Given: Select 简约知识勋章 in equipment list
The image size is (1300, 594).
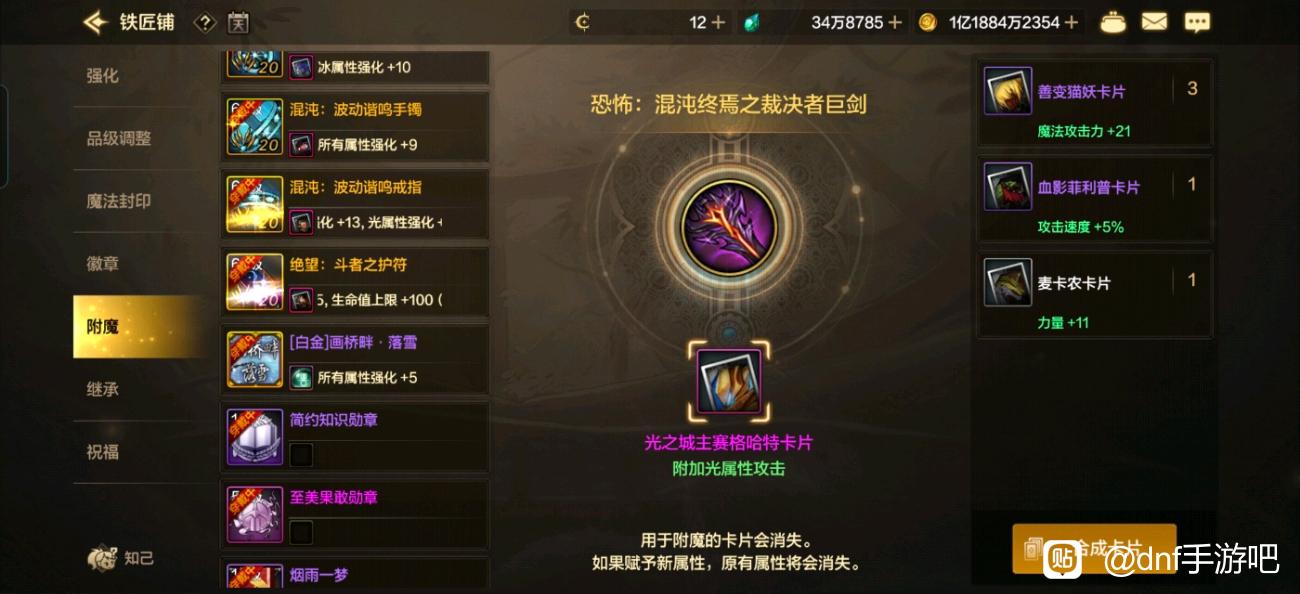Looking at the screenshot, I should pyautogui.click(x=355, y=437).
